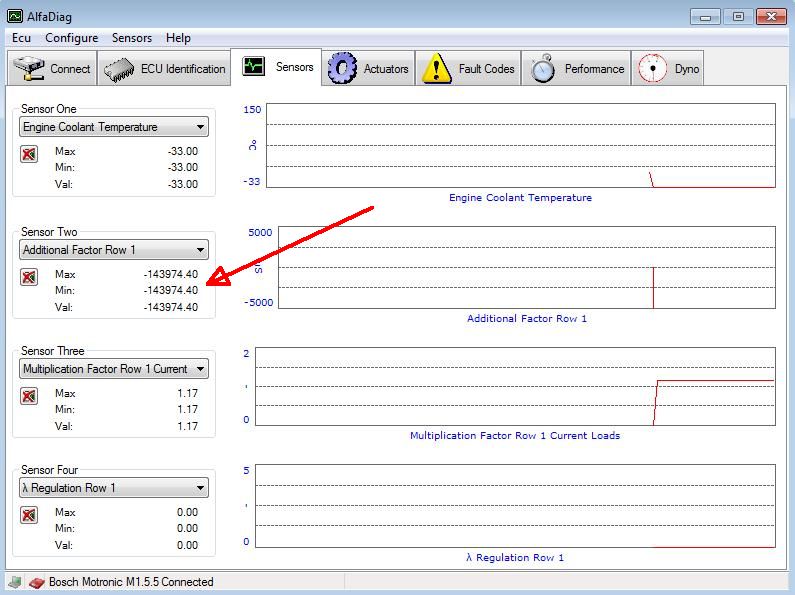
Task: Open the Configure menu
Action: click(71, 38)
